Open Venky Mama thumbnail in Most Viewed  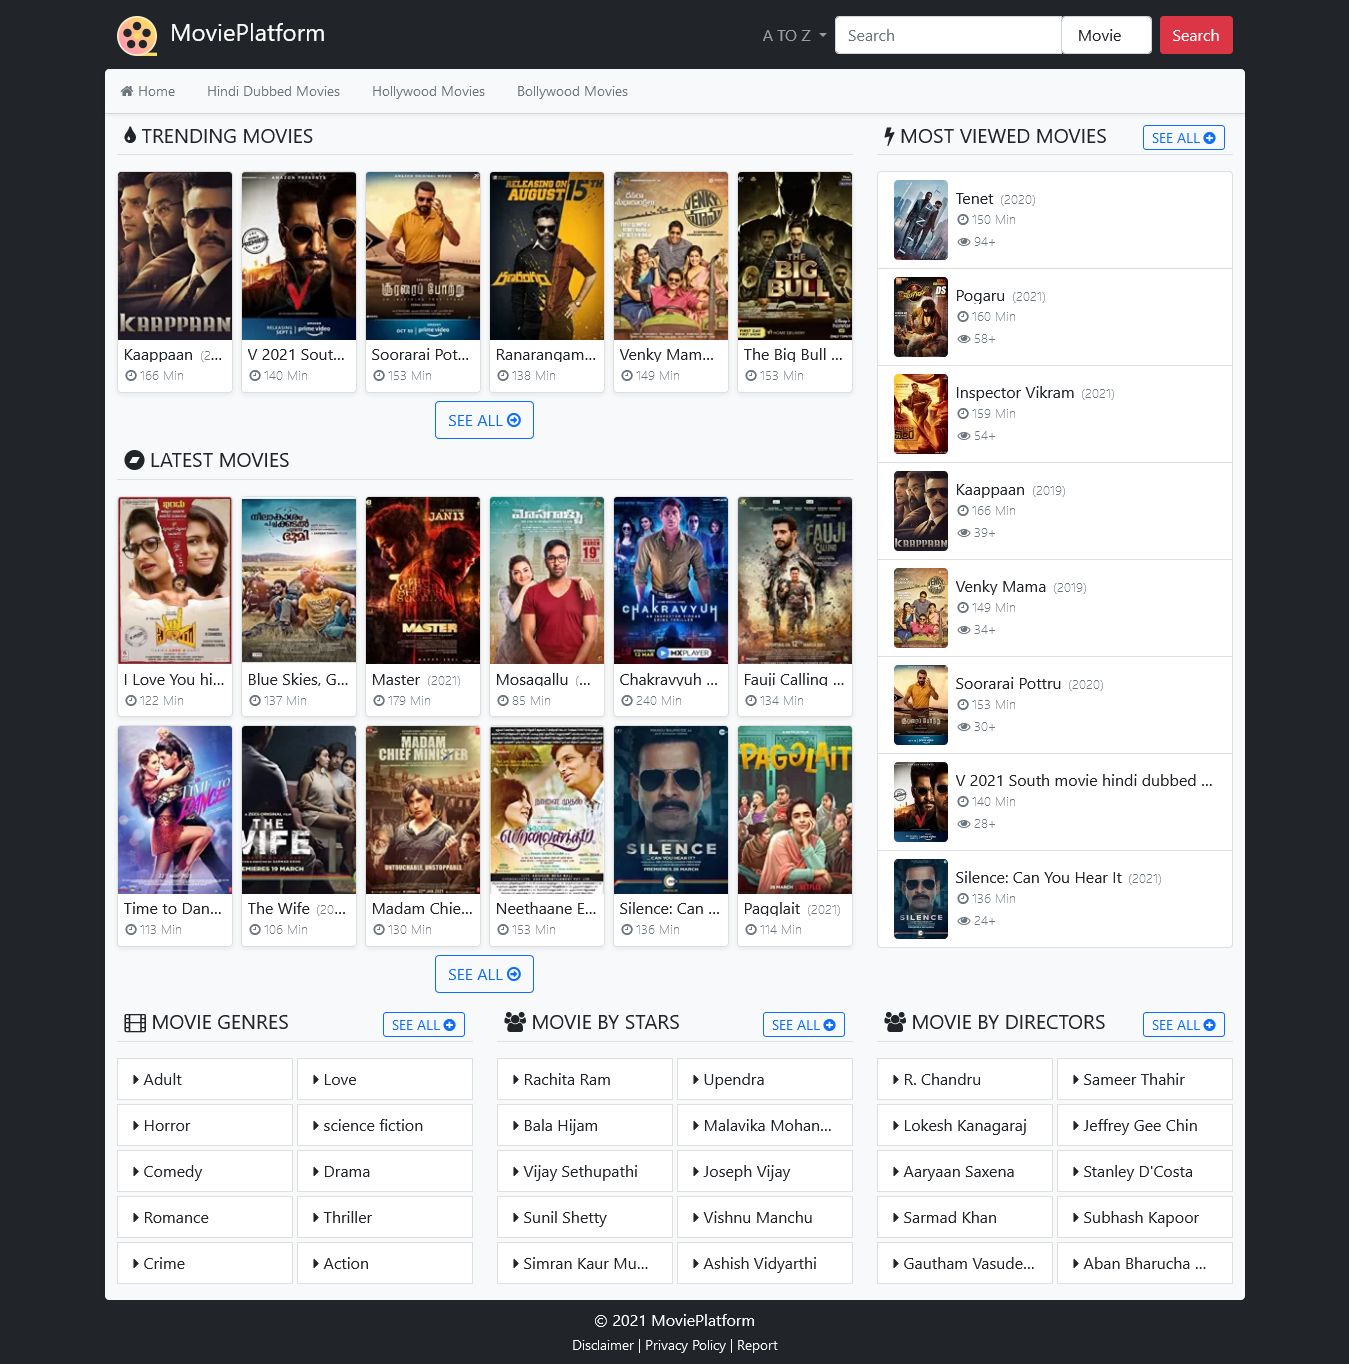click(921, 608)
